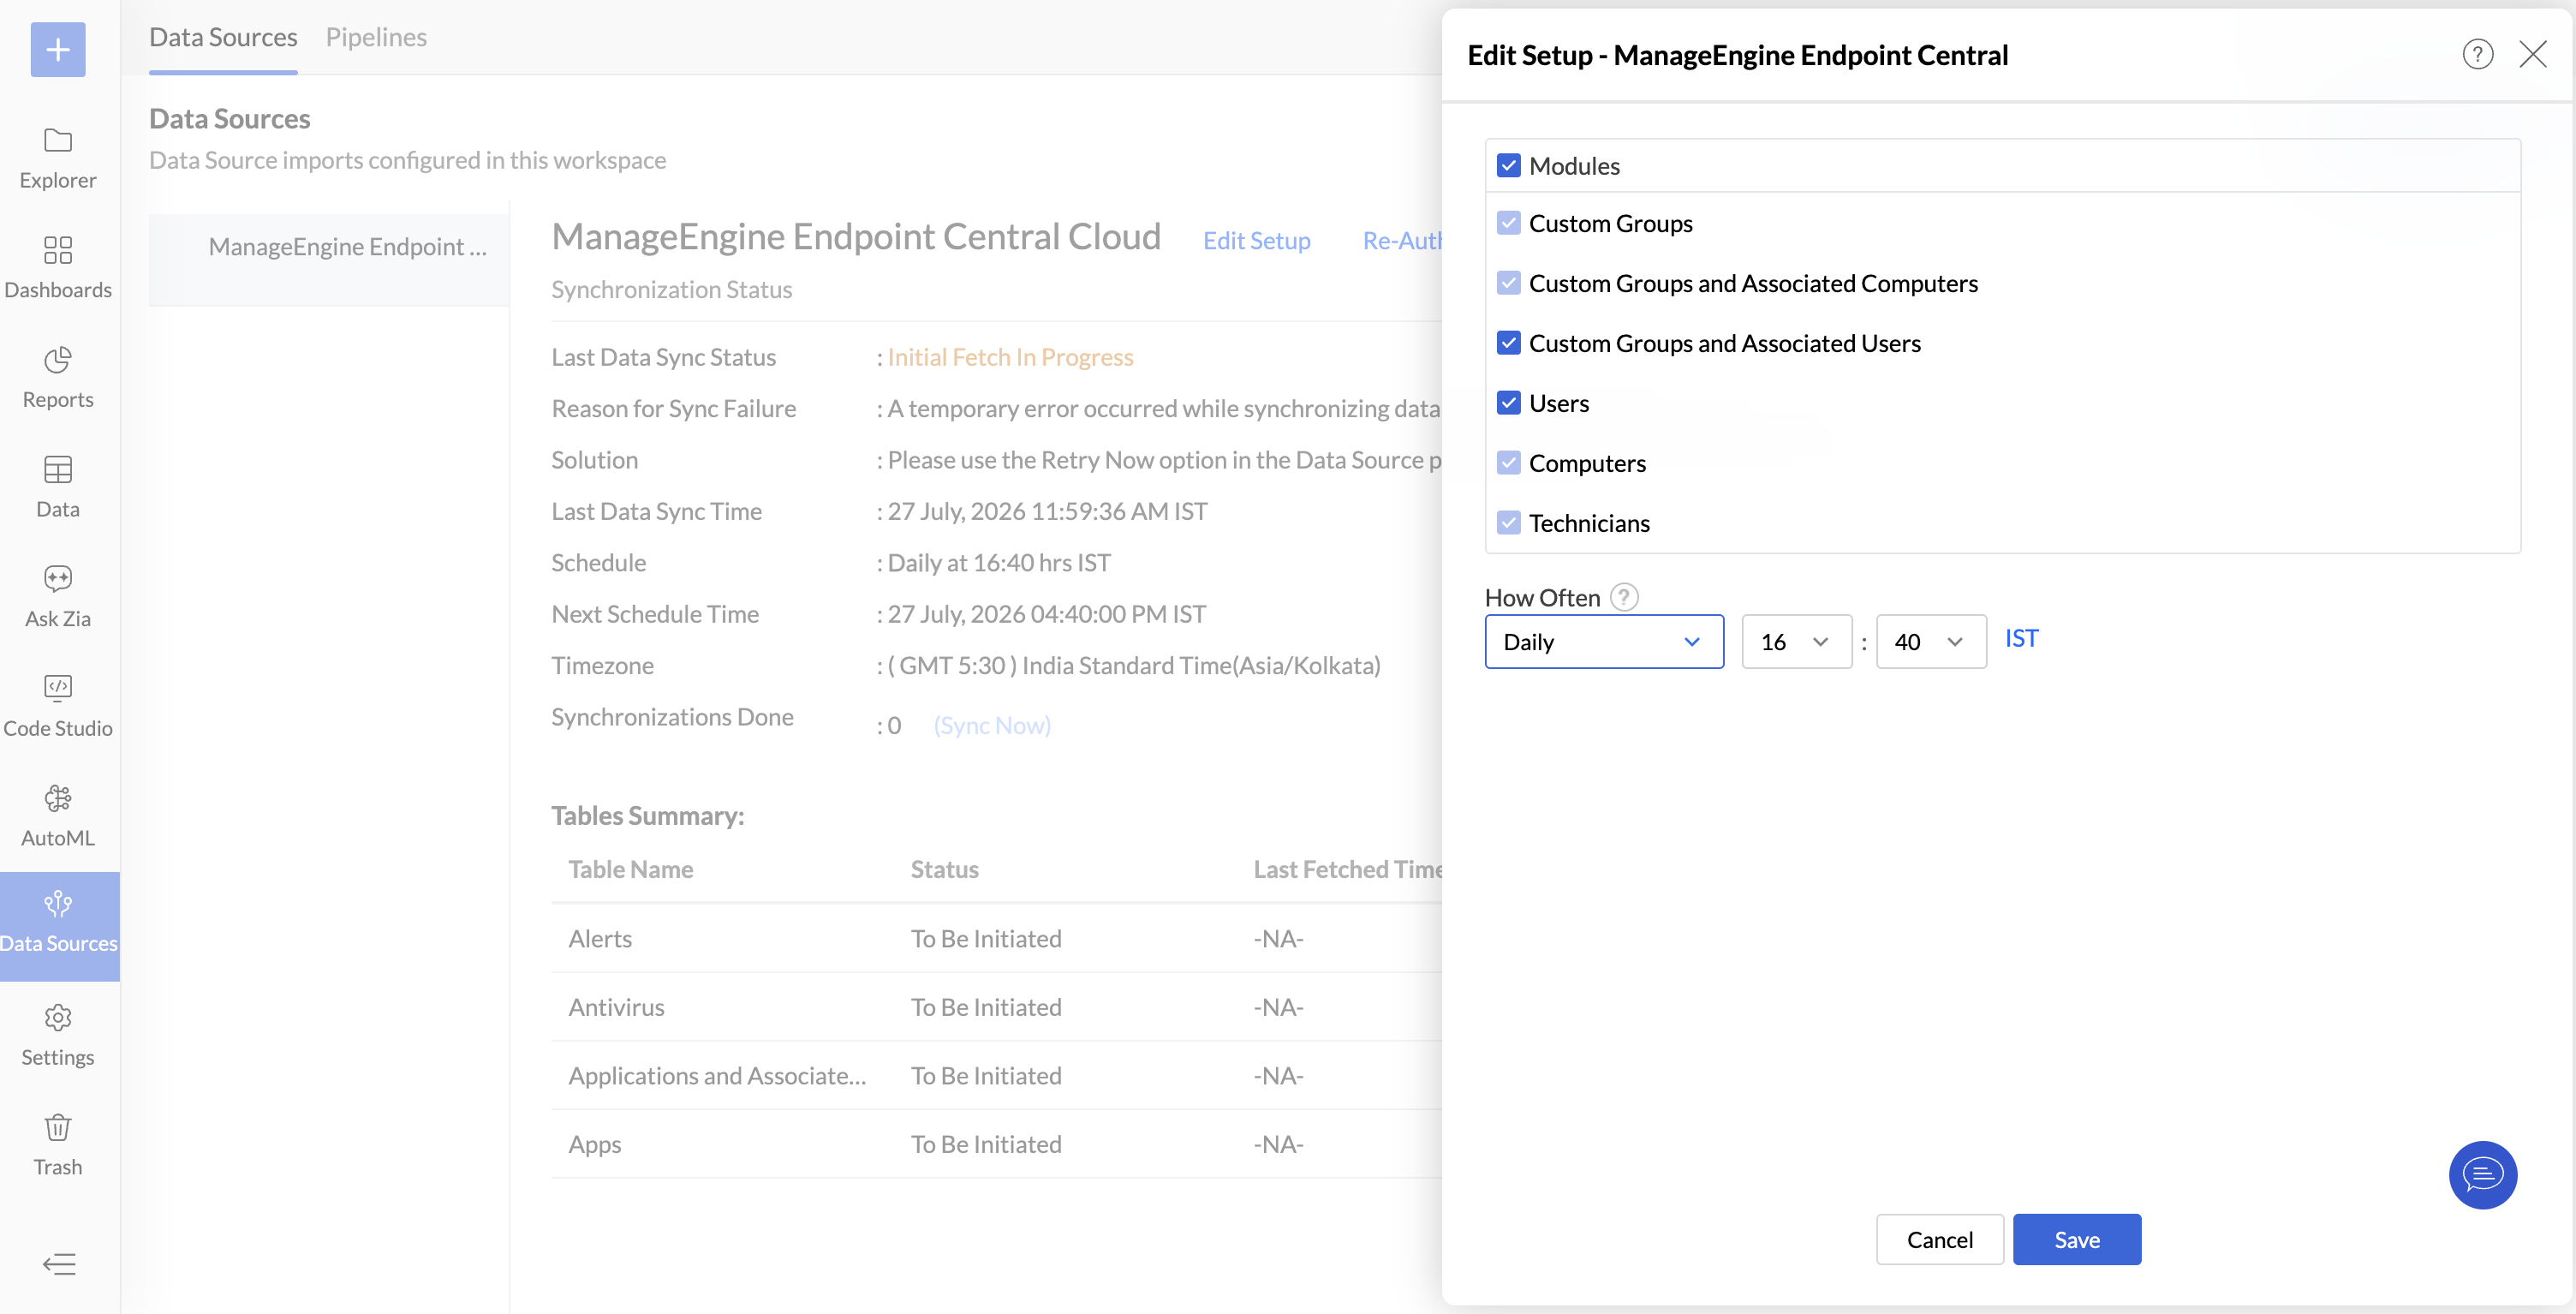The width and height of the screenshot is (2576, 1314).
Task: Click the IST timezone link
Action: click(x=2021, y=638)
